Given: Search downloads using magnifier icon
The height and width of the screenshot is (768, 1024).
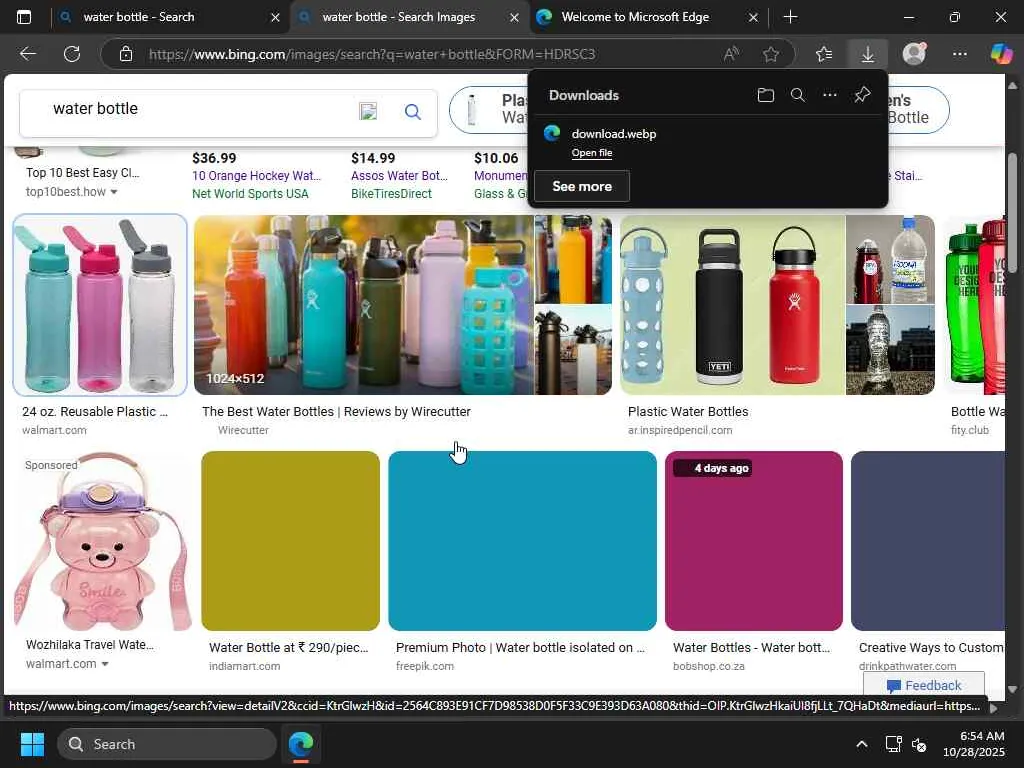Looking at the screenshot, I should pyautogui.click(x=797, y=95).
